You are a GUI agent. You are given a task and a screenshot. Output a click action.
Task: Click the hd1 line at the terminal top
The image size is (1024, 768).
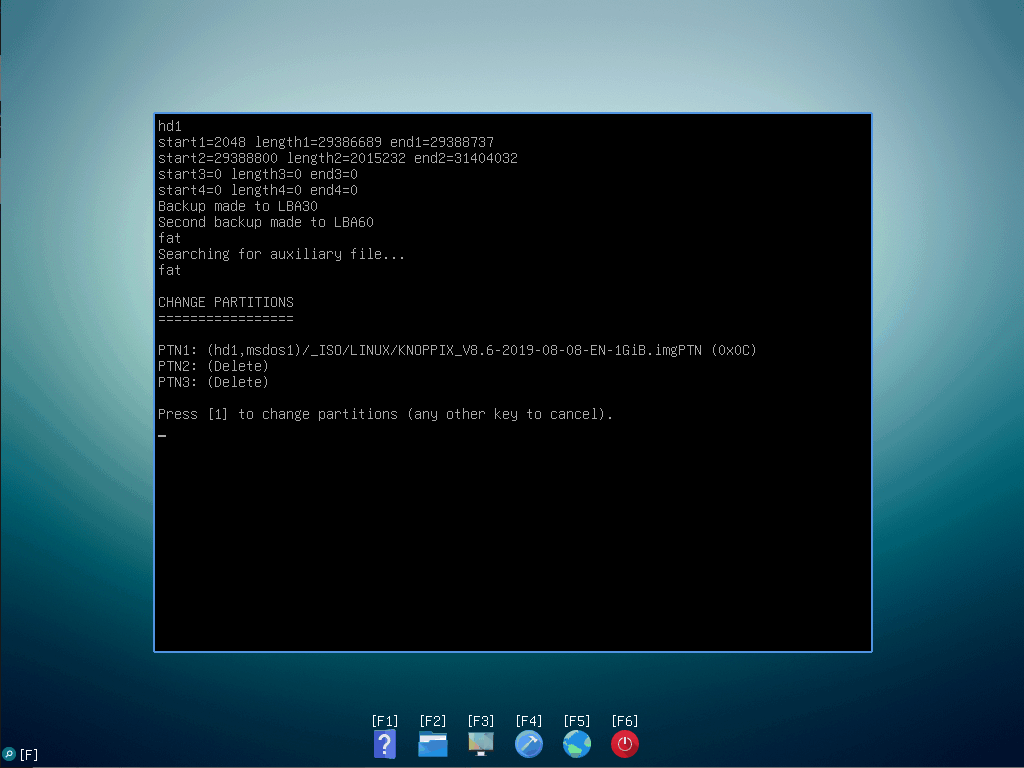click(168, 126)
